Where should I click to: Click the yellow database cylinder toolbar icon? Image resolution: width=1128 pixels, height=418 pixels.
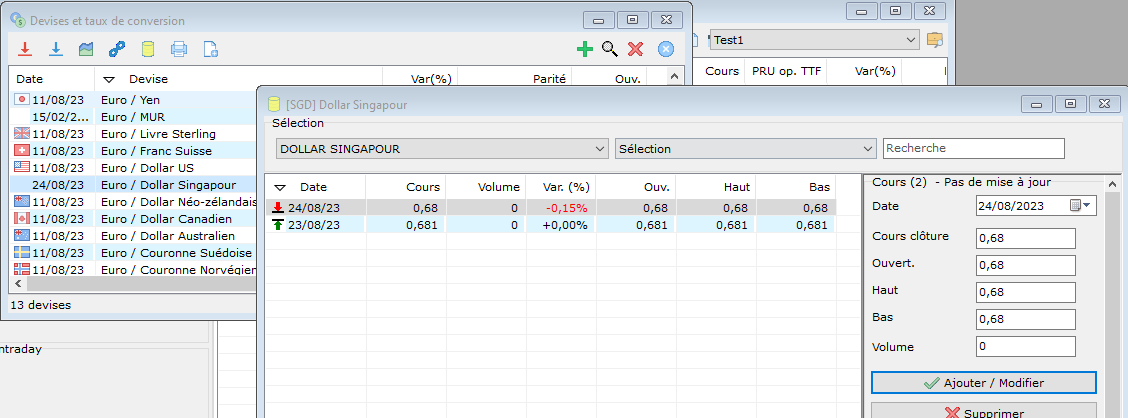click(147, 49)
